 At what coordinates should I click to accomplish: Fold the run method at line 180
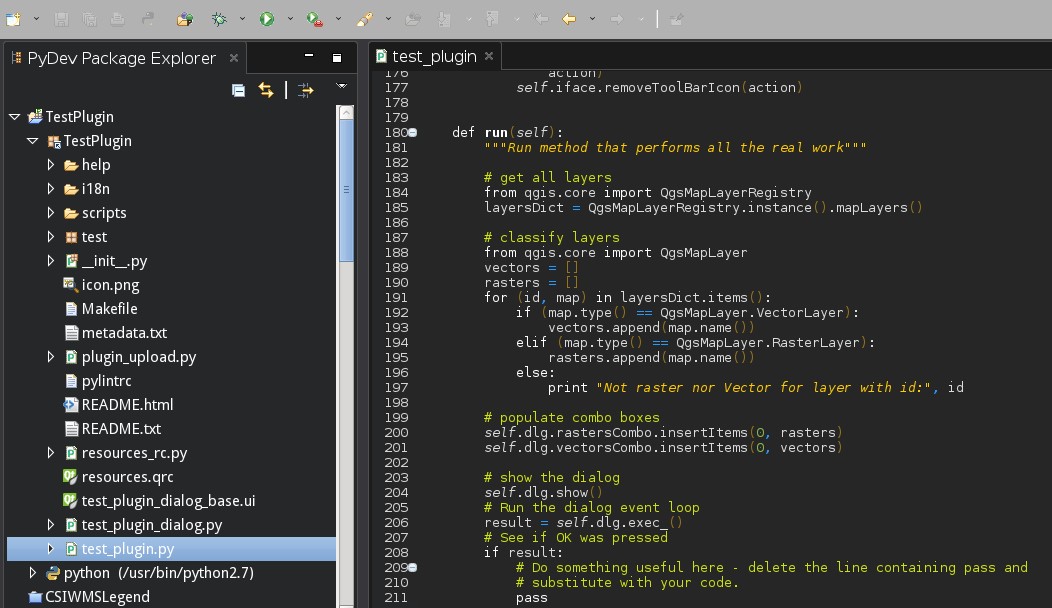pyautogui.click(x=413, y=133)
